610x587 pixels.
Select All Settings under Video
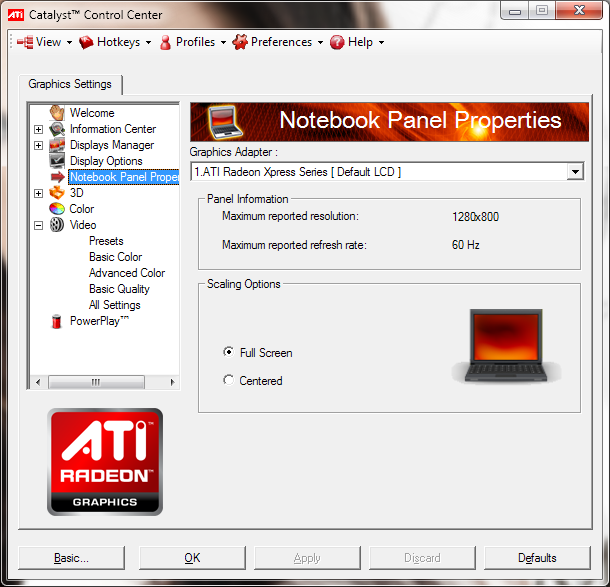pyautogui.click(x=115, y=305)
